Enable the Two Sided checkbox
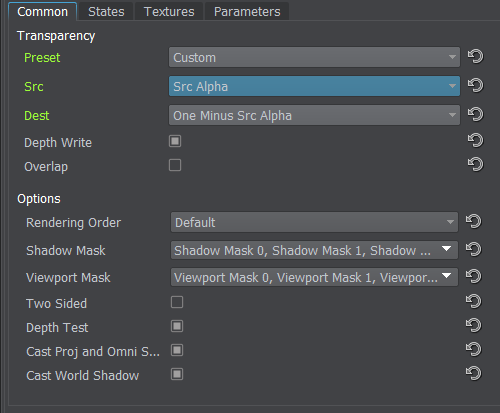Screen dimensions: 500x413 (x=177, y=302)
